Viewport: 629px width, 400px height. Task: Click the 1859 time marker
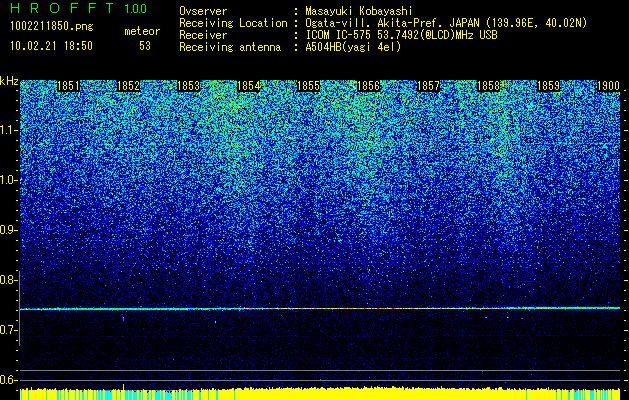coord(548,86)
